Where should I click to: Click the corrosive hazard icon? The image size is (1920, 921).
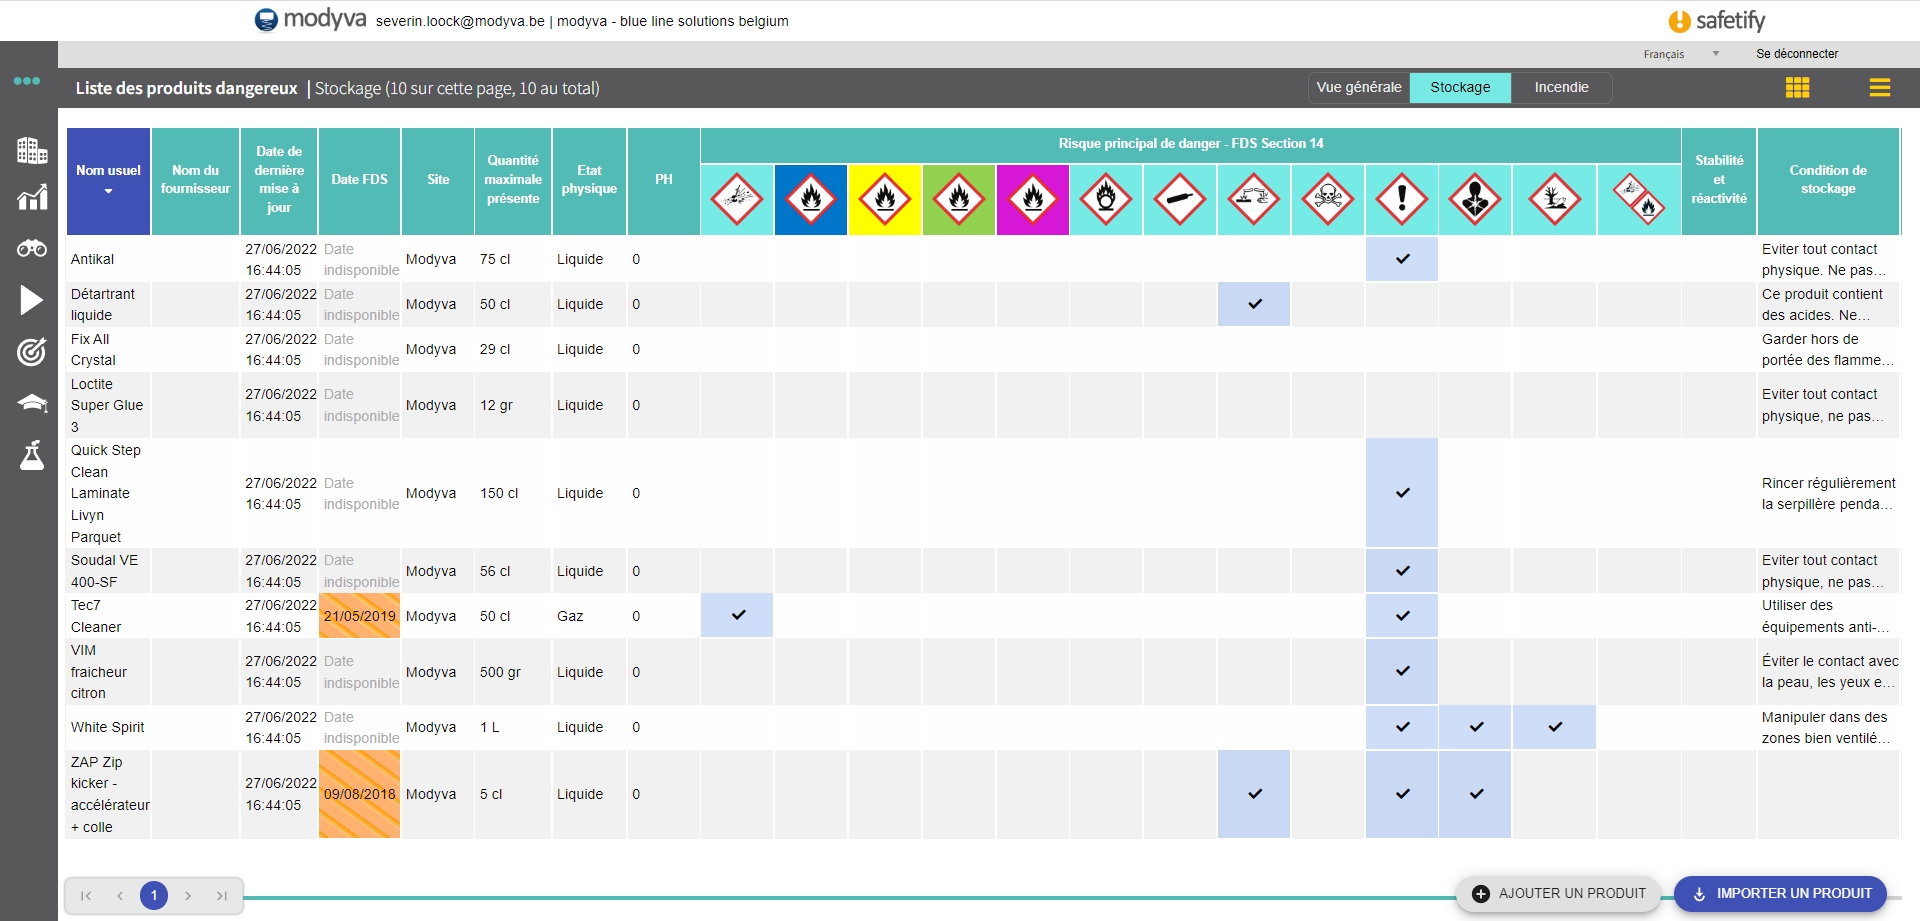click(x=1254, y=199)
